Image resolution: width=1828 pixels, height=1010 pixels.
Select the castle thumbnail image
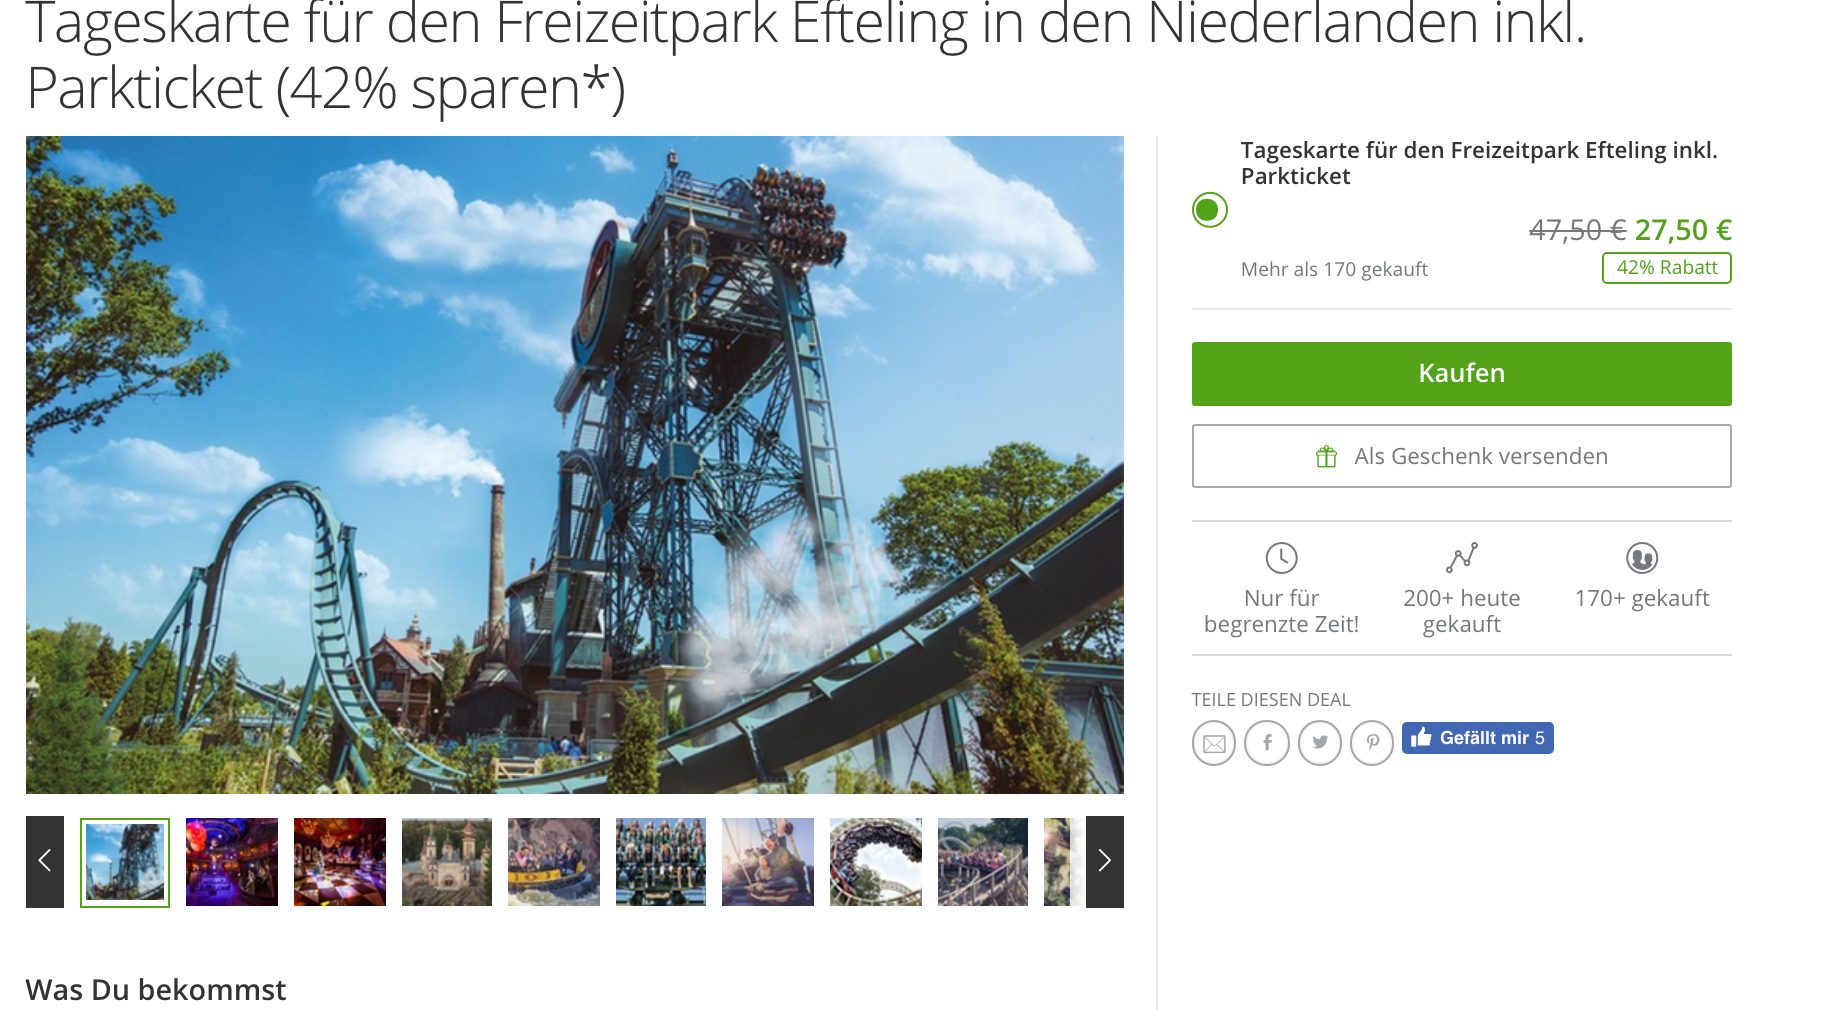tap(447, 862)
